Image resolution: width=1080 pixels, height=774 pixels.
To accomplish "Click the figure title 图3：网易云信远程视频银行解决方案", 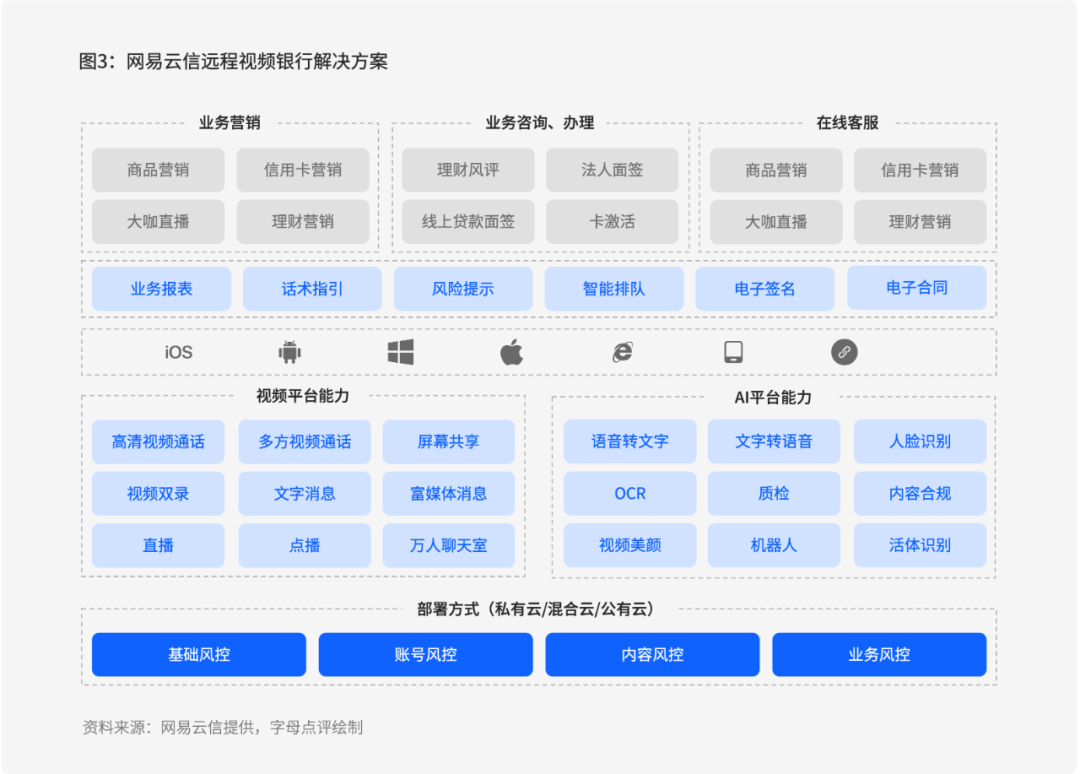I will 233,61.
